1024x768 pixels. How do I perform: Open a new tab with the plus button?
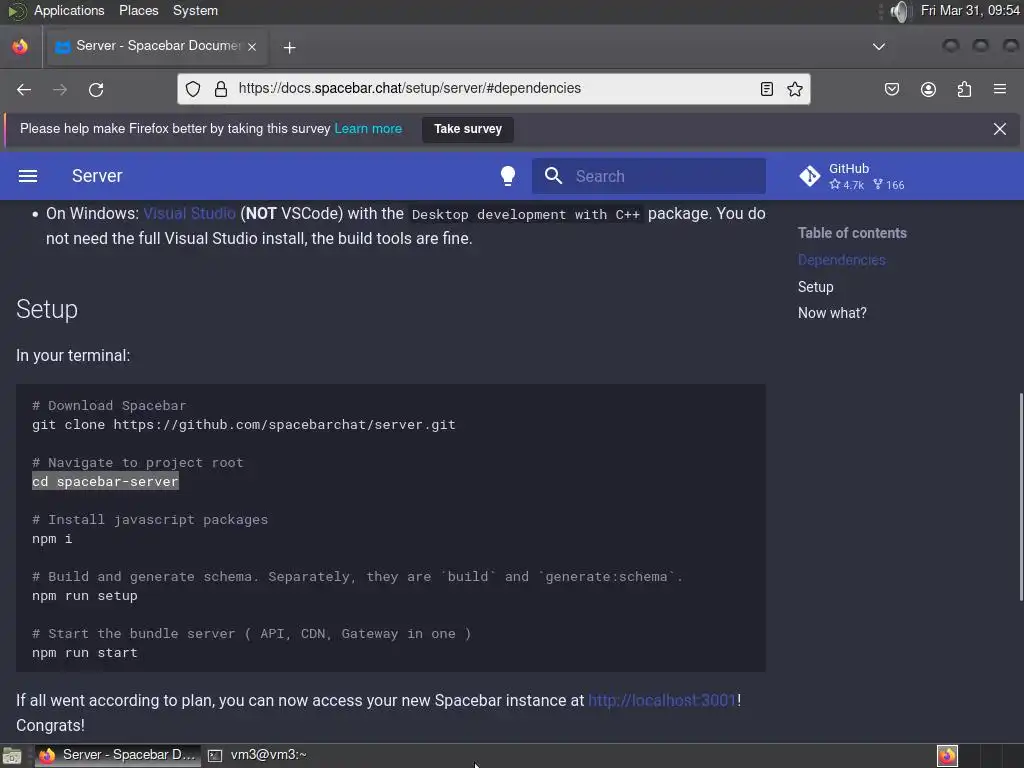(x=289, y=47)
